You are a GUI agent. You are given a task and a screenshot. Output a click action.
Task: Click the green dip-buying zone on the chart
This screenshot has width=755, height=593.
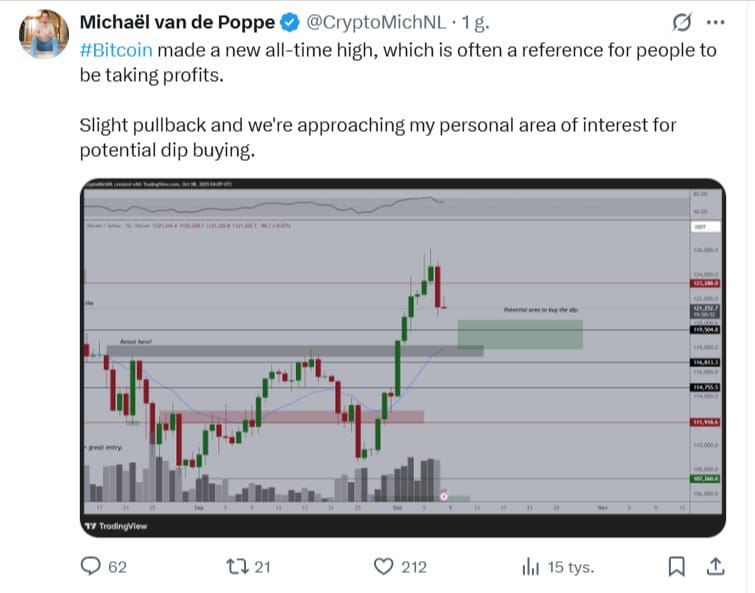tap(520, 334)
